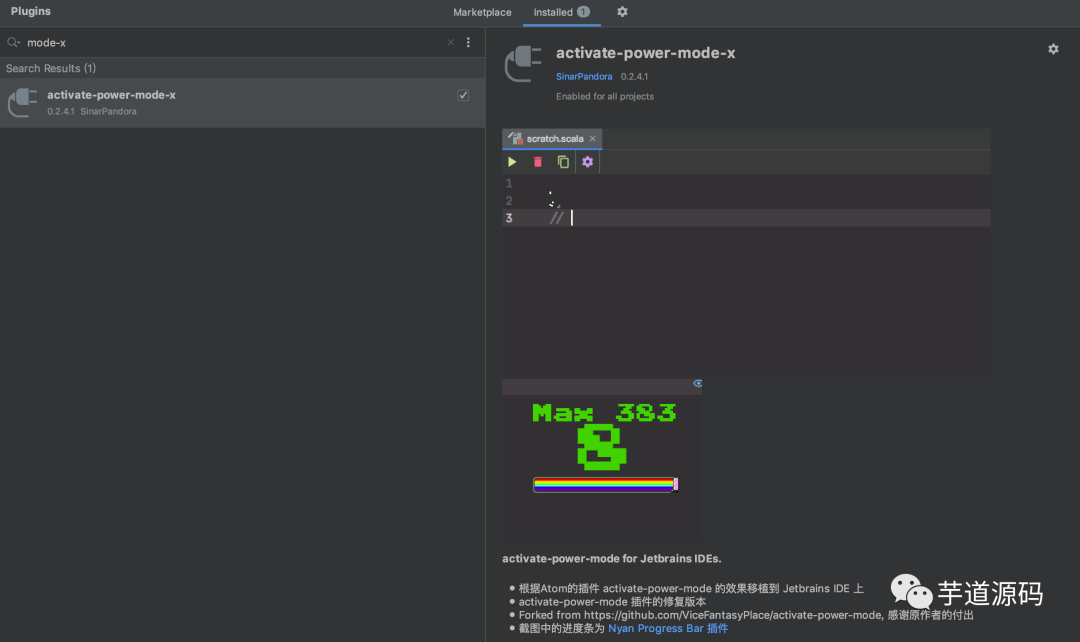Click editor line 3 with the comment

(746, 218)
